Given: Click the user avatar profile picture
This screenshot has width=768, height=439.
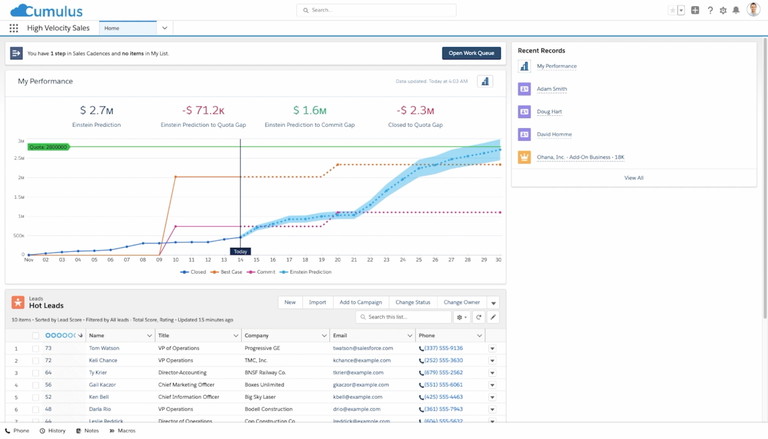Looking at the screenshot, I should coord(753,10).
